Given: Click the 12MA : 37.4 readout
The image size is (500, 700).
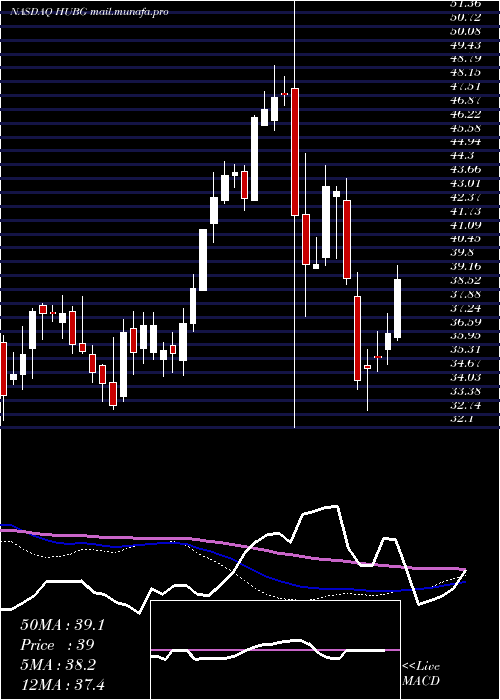Looking at the screenshot, I should click(62, 684).
